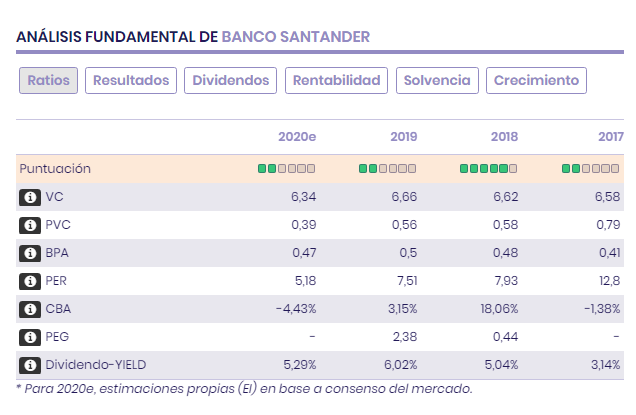The width and height of the screenshot is (636, 415).
Task: Click the Puntuación row label
Action: pyautogui.click(x=55, y=169)
